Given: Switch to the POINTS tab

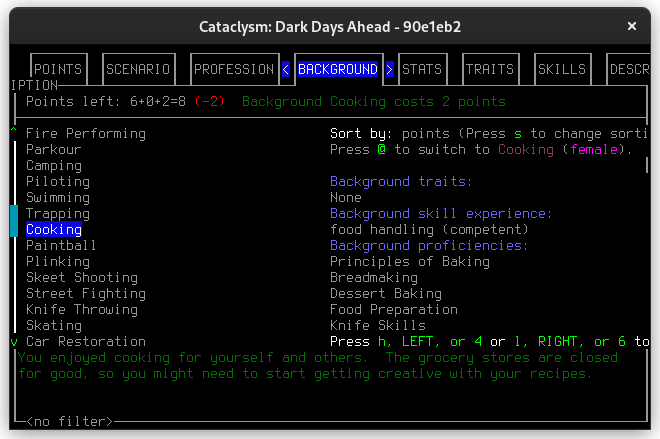Looking at the screenshot, I should [58, 69].
